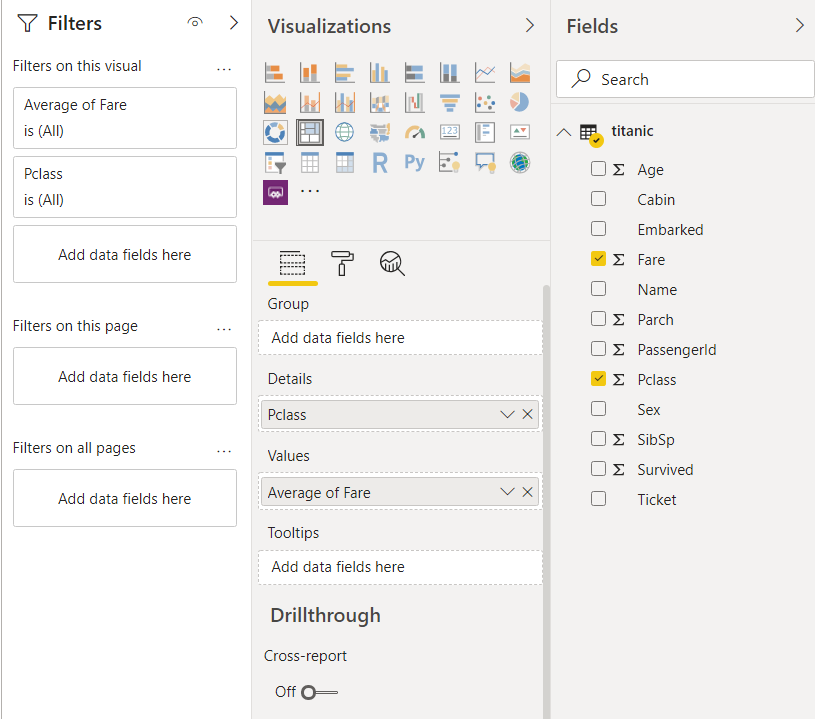Pick the scatter chart visualization

[484, 102]
